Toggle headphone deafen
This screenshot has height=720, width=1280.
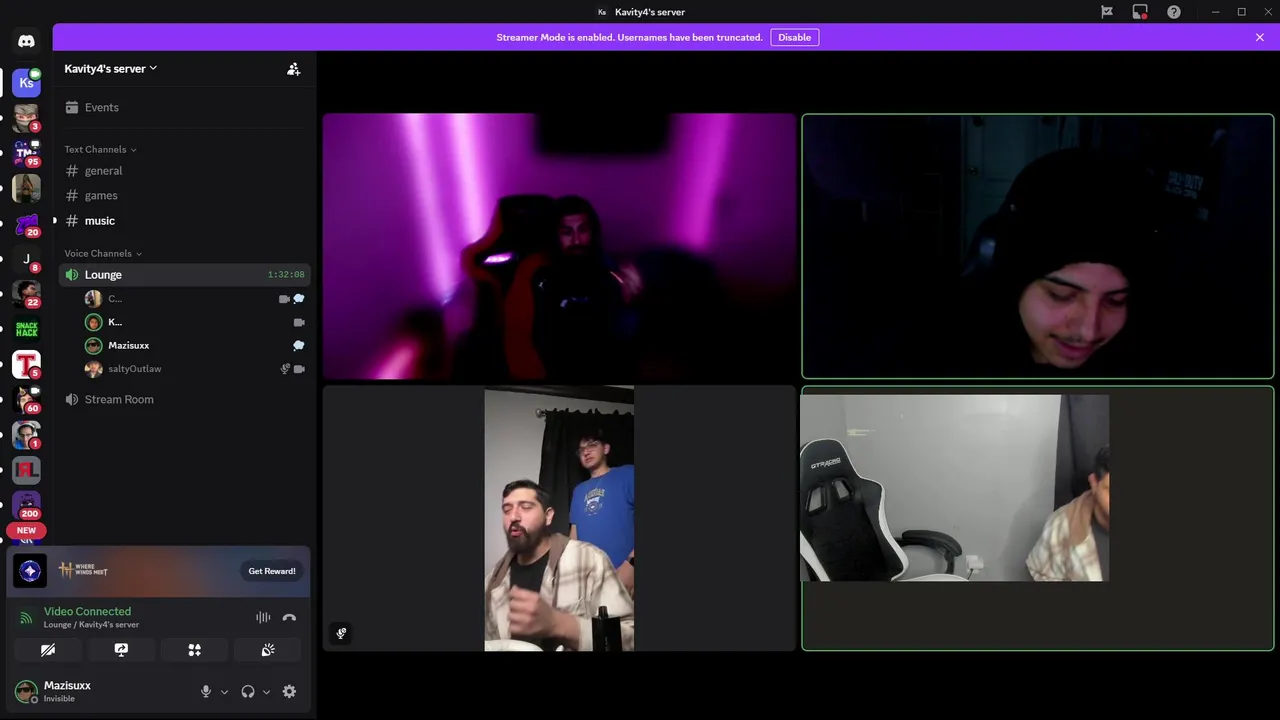click(248, 691)
